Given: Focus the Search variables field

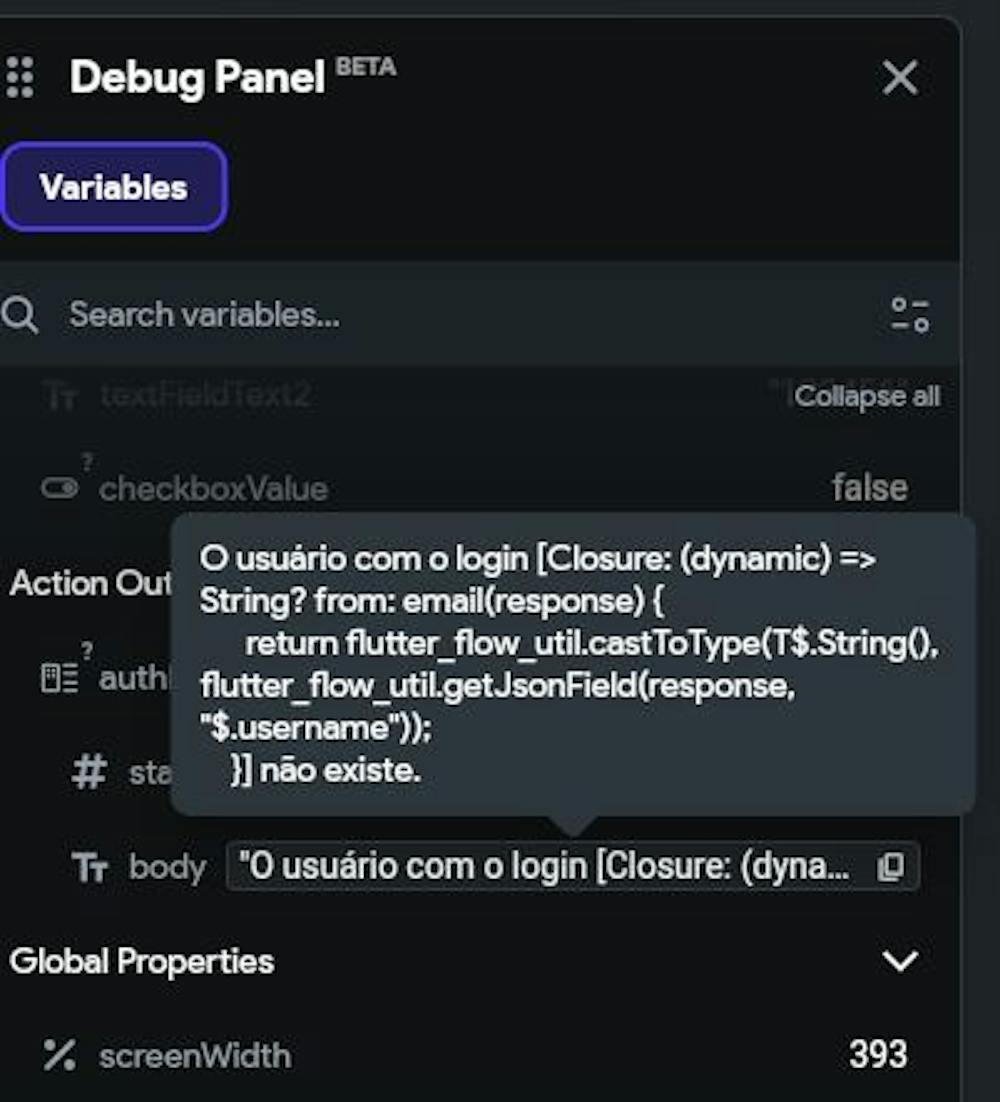Looking at the screenshot, I should [400, 315].
